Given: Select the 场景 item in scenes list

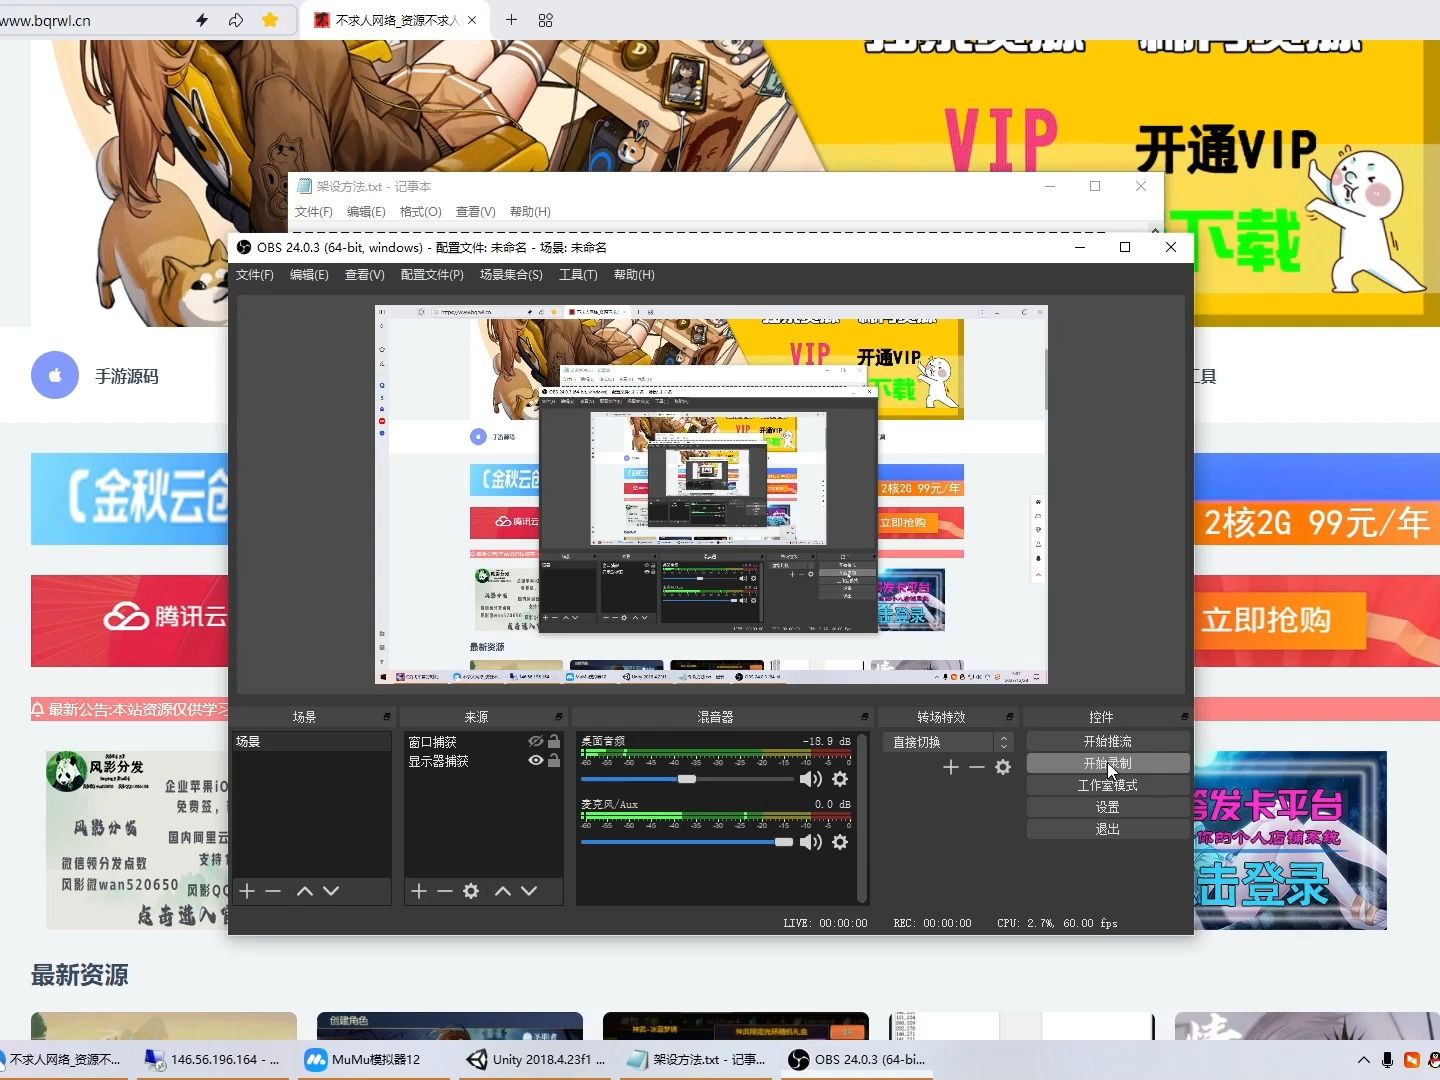Looking at the screenshot, I should tap(312, 741).
